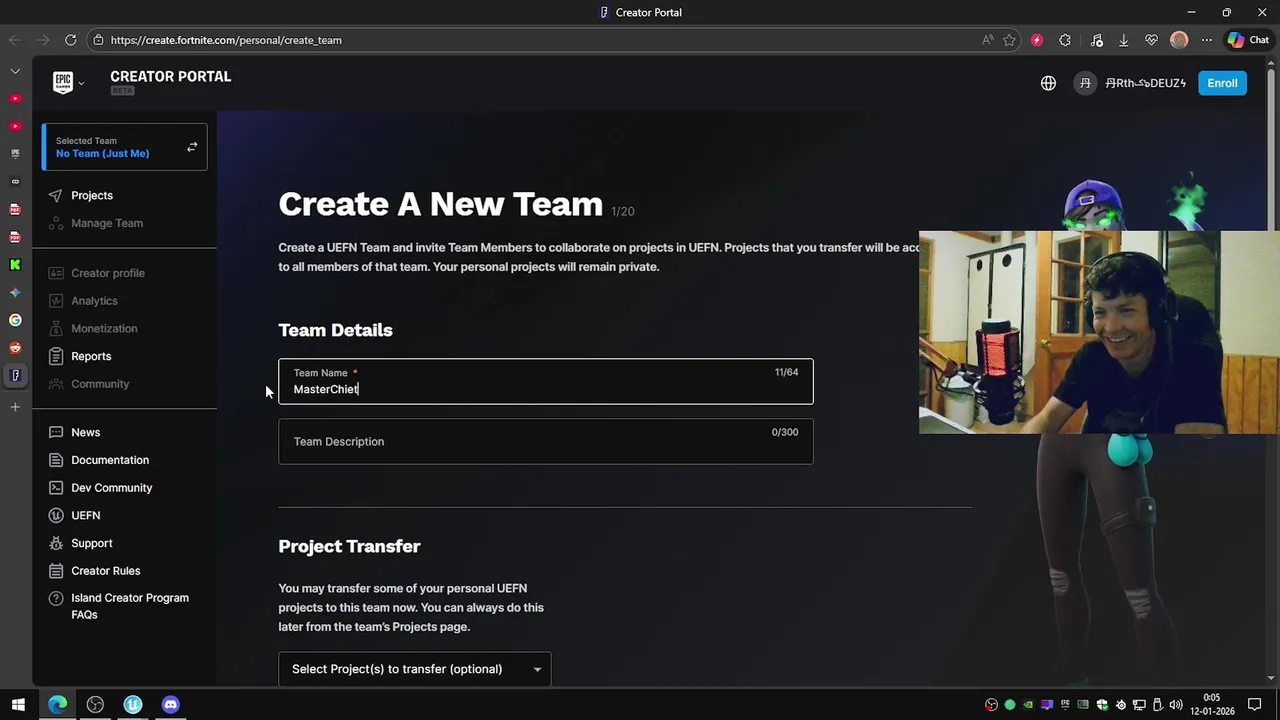This screenshot has height=720, width=1280.
Task: Add this page to favorites star
Action: tap(1009, 40)
